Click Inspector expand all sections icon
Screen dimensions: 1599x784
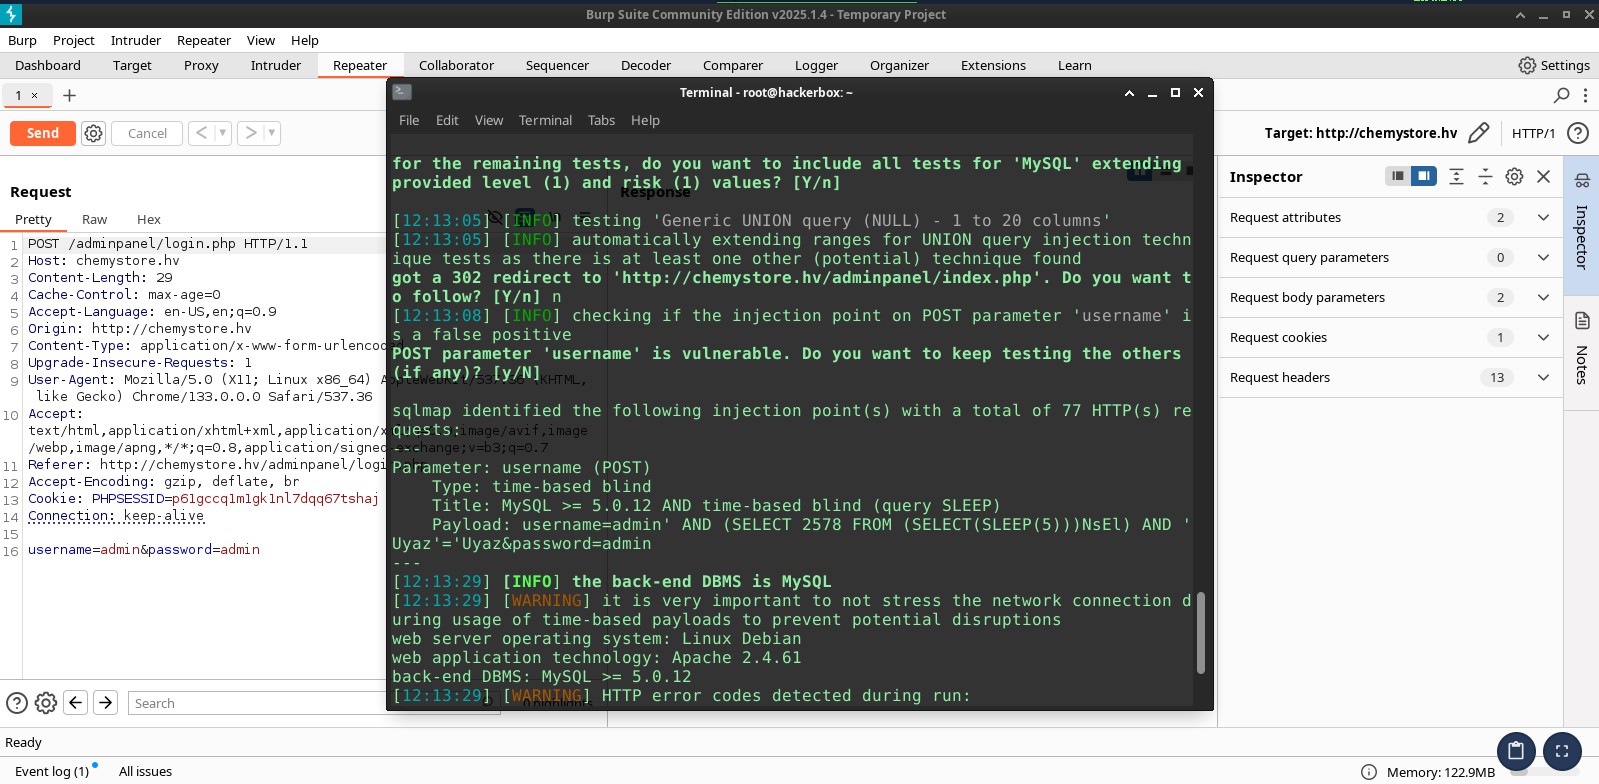pyautogui.click(x=1456, y=176)
